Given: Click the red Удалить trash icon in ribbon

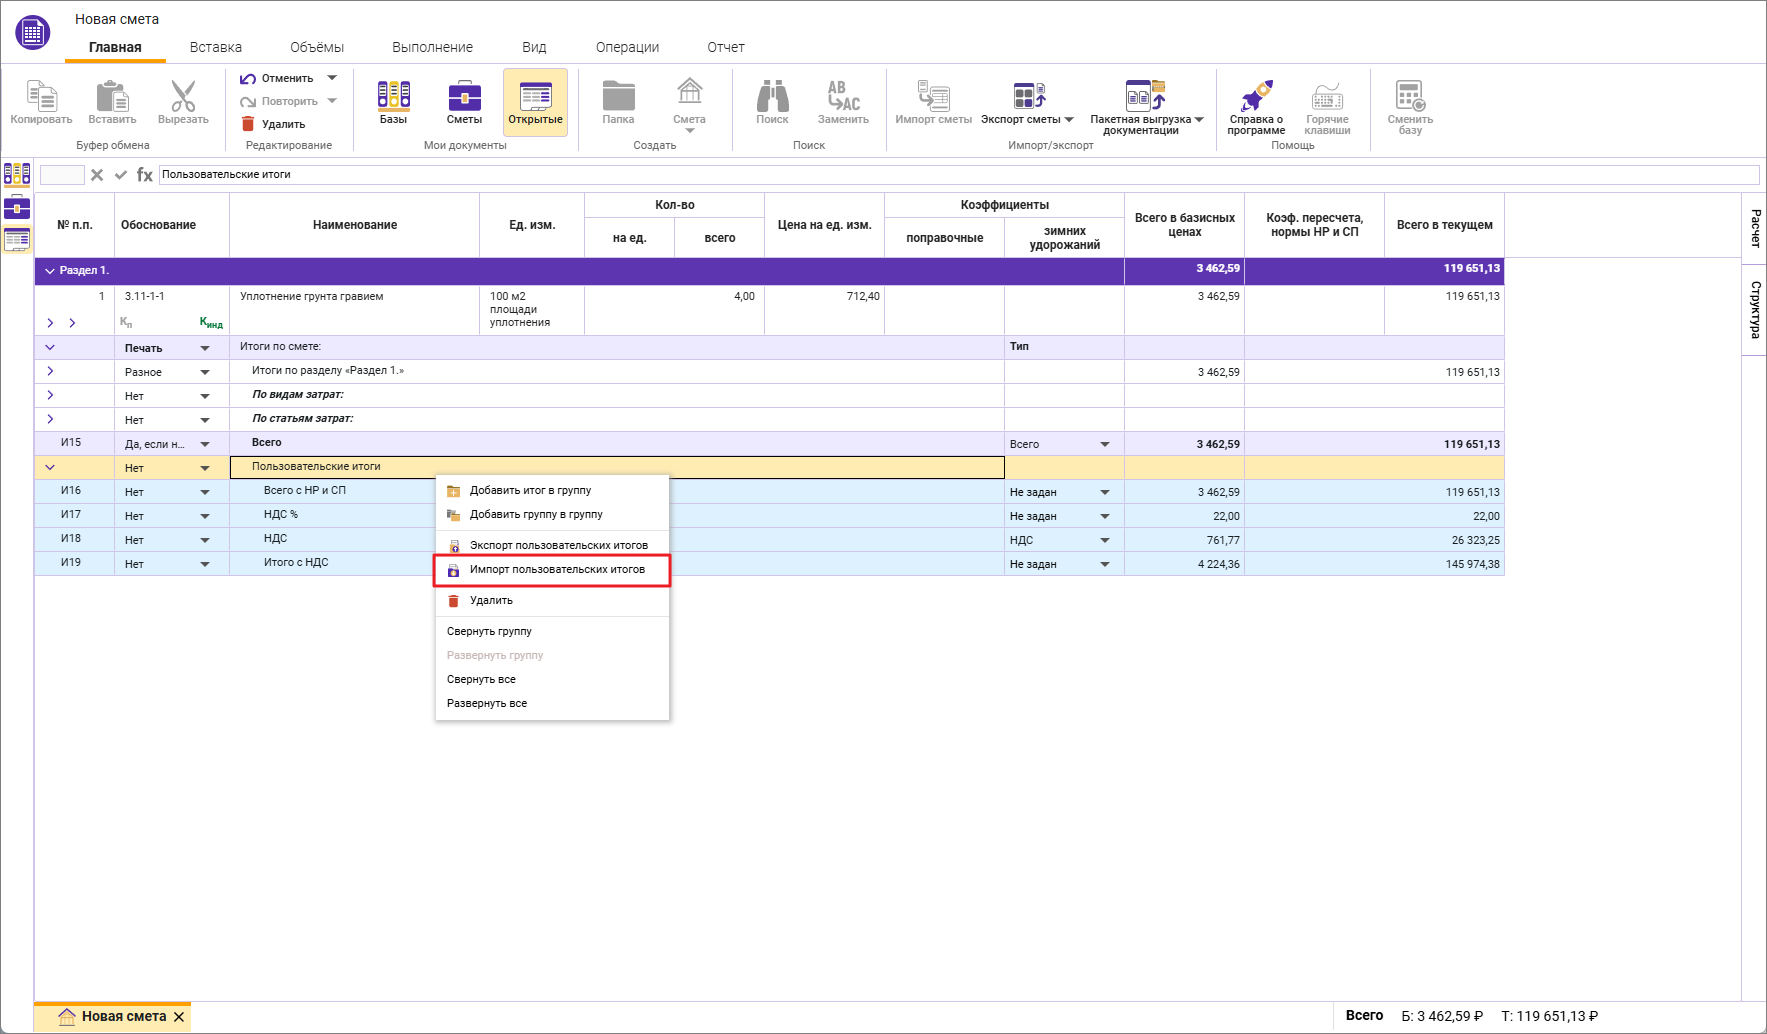Looking at the screenshot, I should [x=249, y=124].
